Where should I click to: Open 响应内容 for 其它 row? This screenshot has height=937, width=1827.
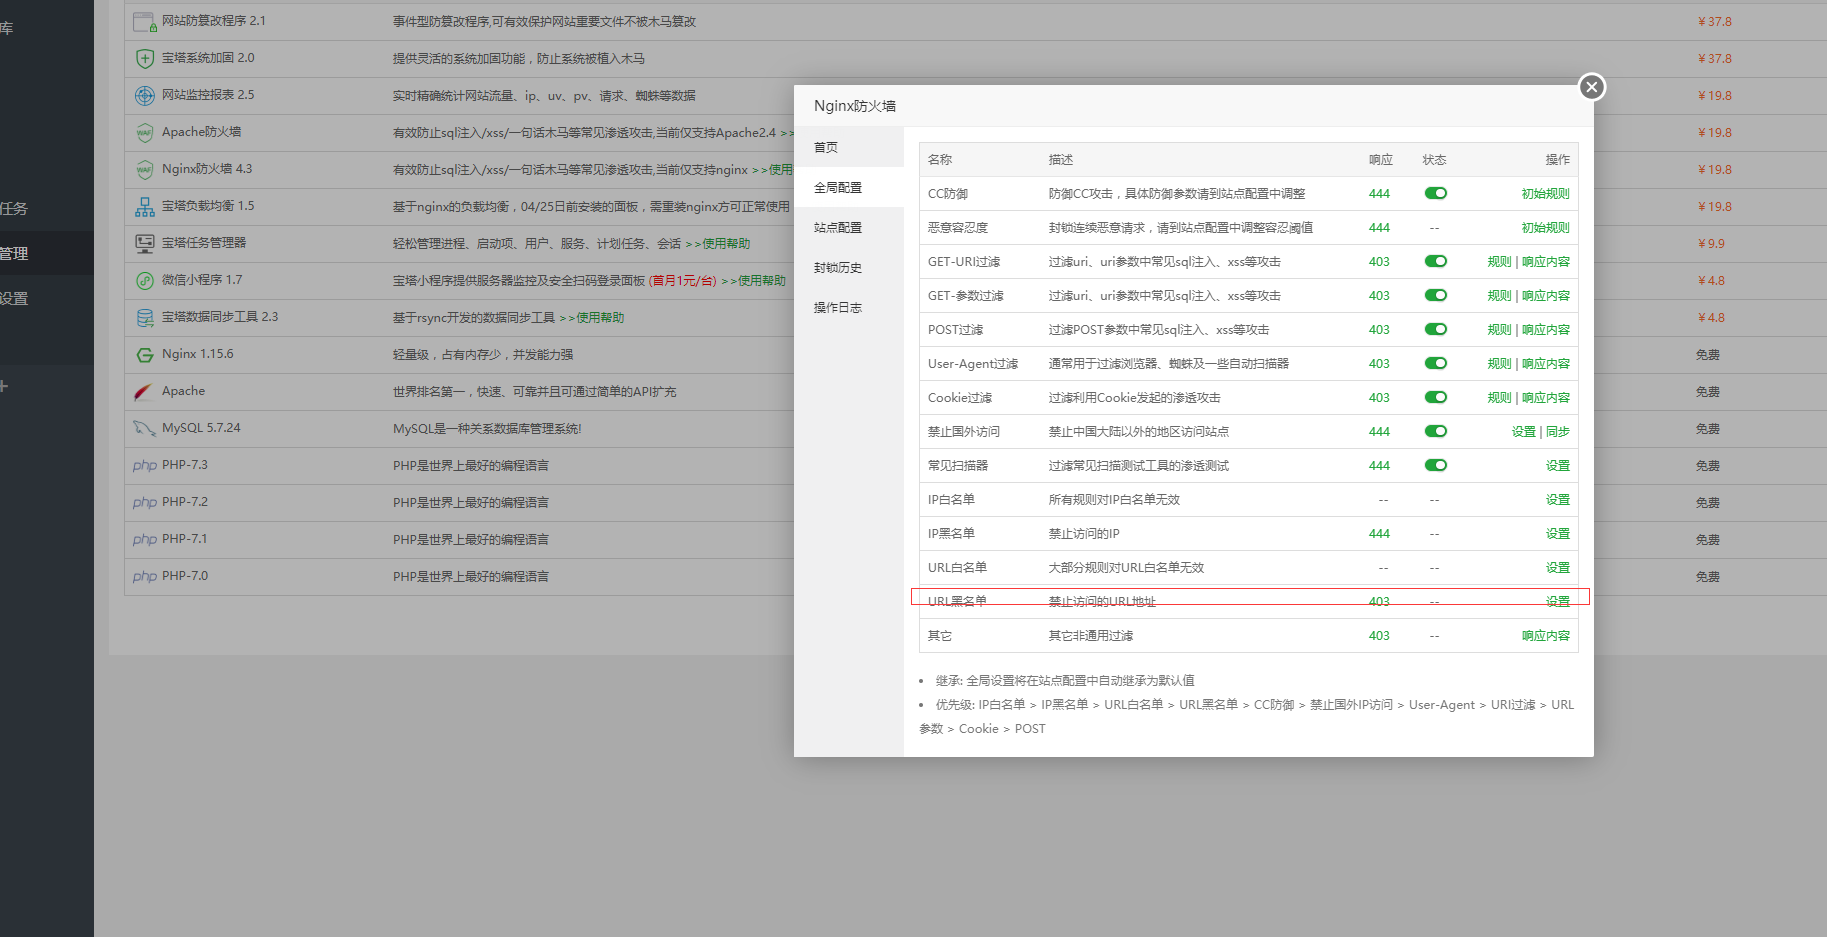pyautogui.click(x=1546, y=636)
